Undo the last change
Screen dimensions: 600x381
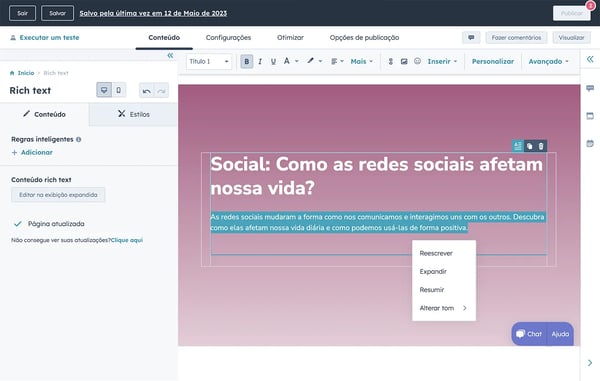coord(146,91)
